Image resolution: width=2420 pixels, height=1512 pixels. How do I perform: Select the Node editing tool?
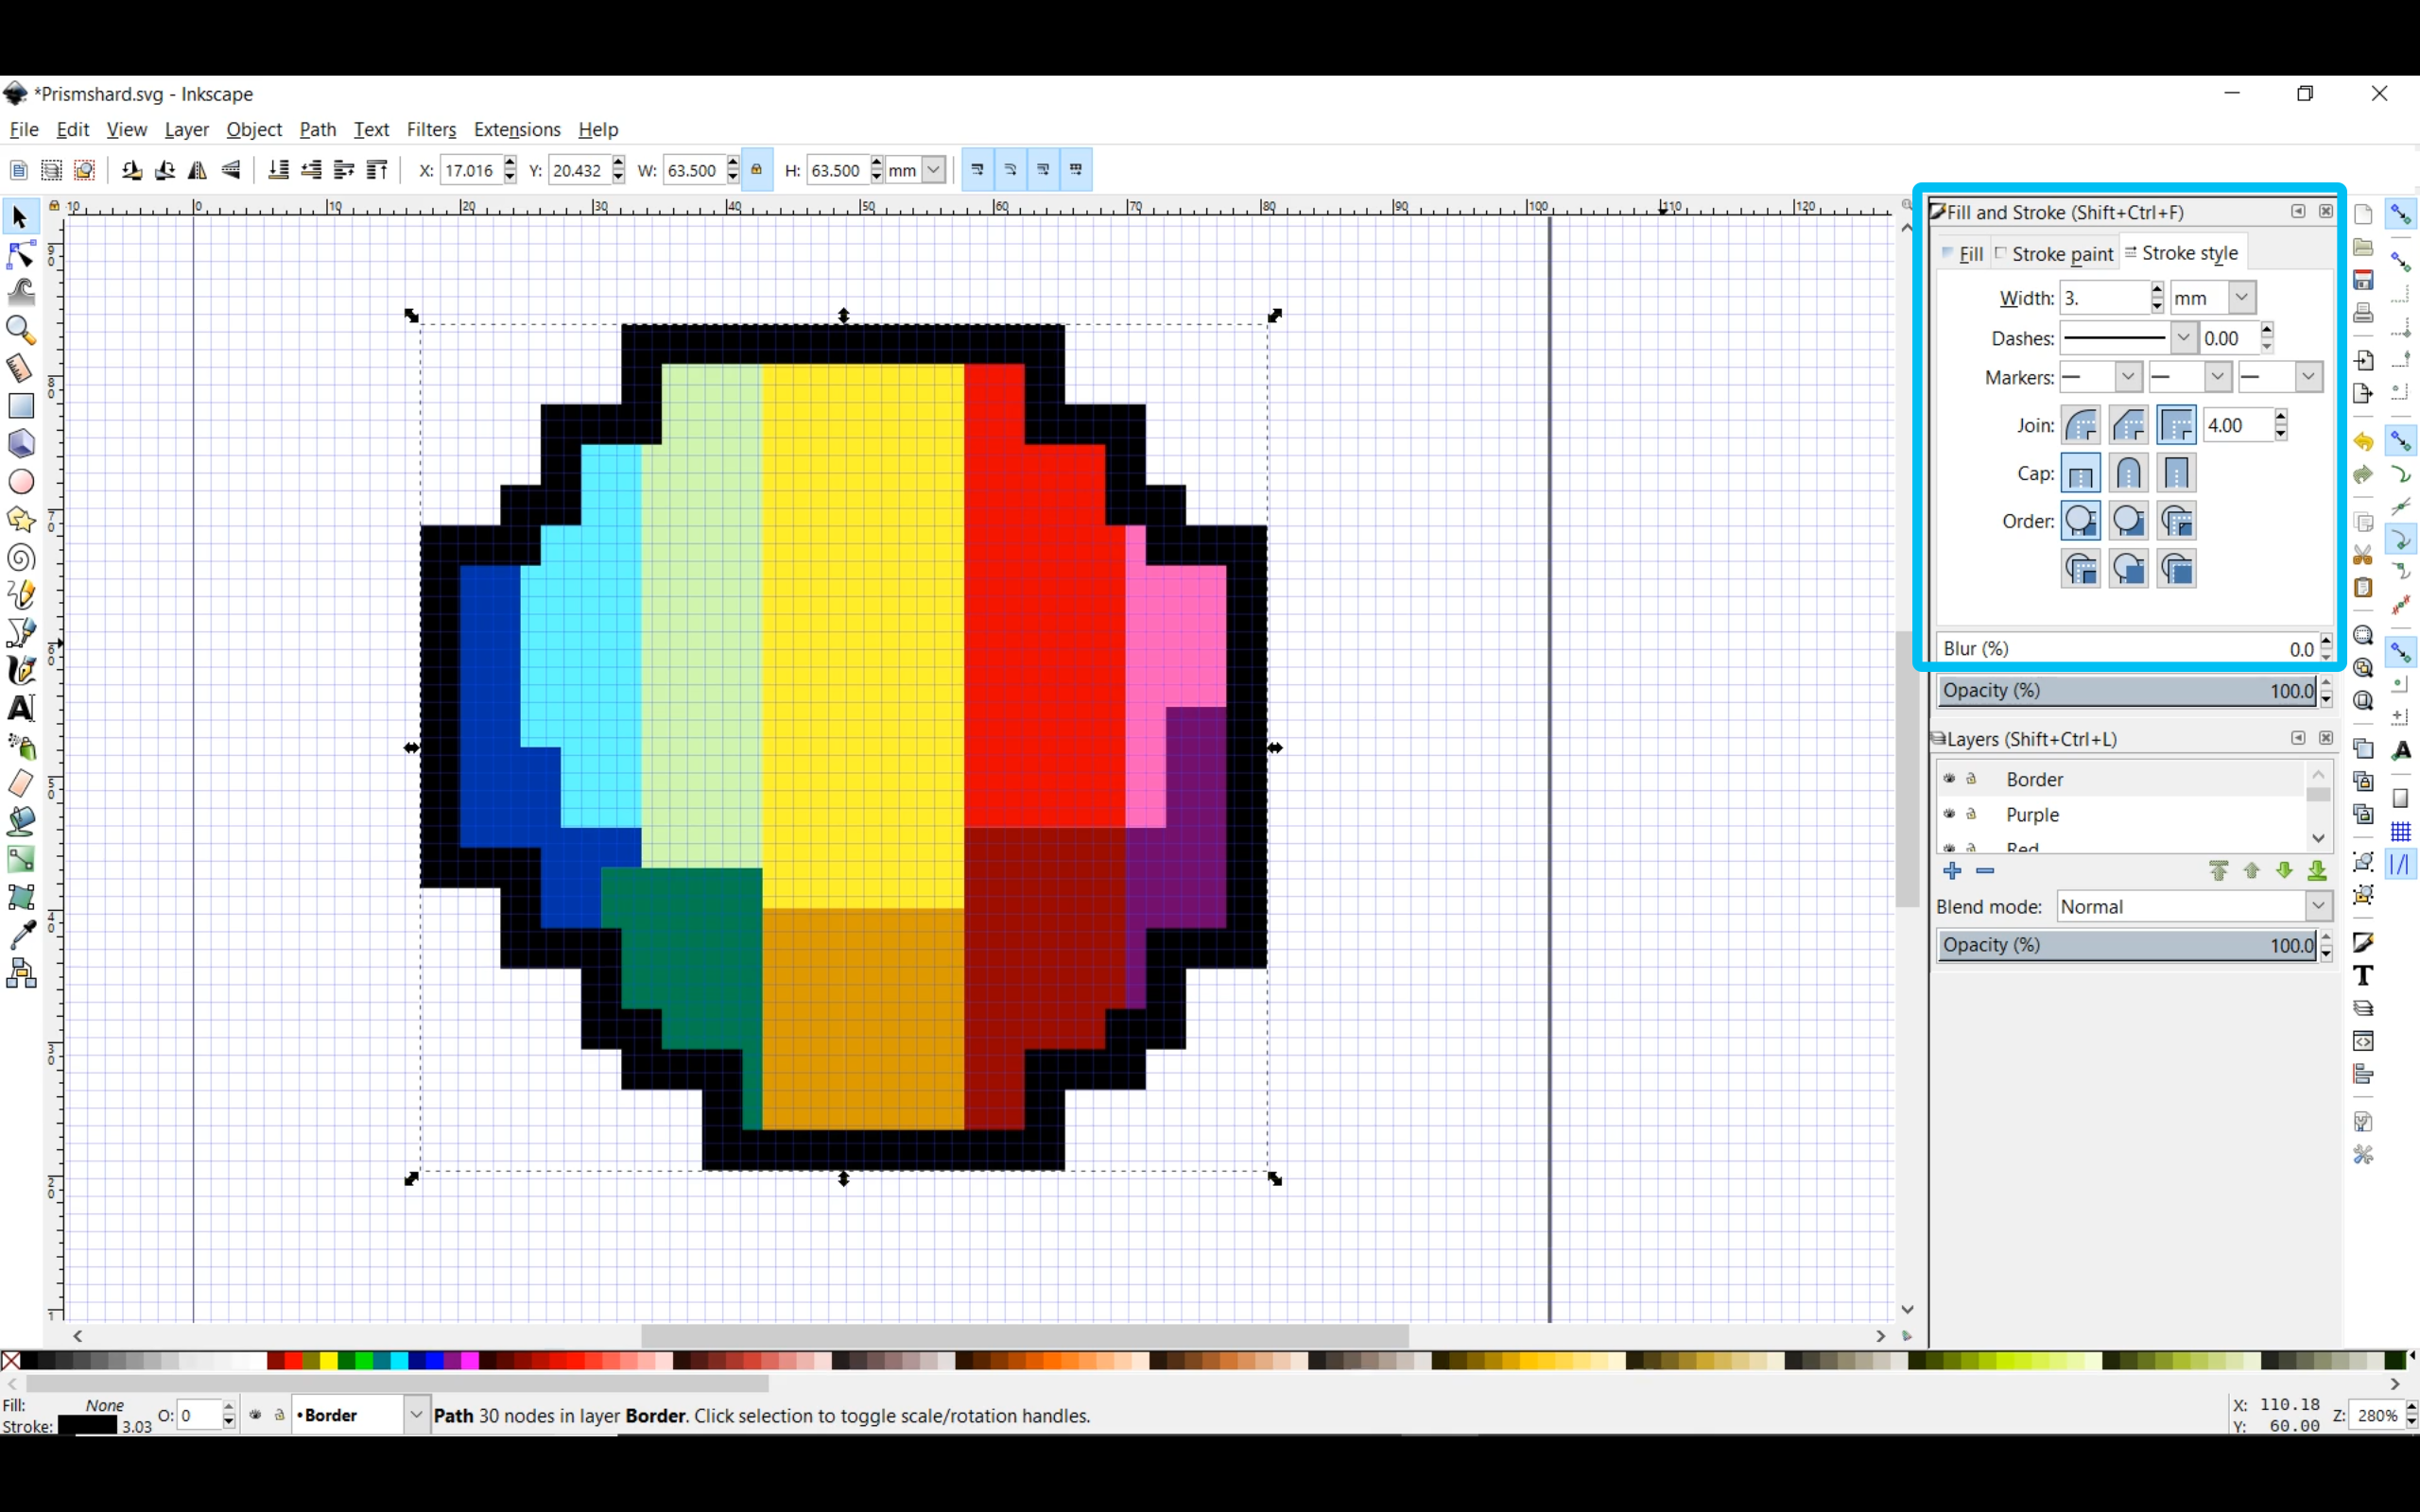point(21,254)
